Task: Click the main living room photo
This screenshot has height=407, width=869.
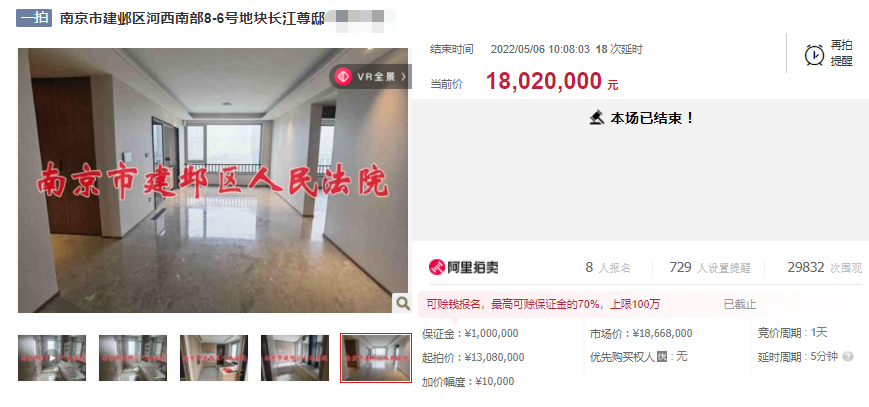Action: [x=213, y=181]
